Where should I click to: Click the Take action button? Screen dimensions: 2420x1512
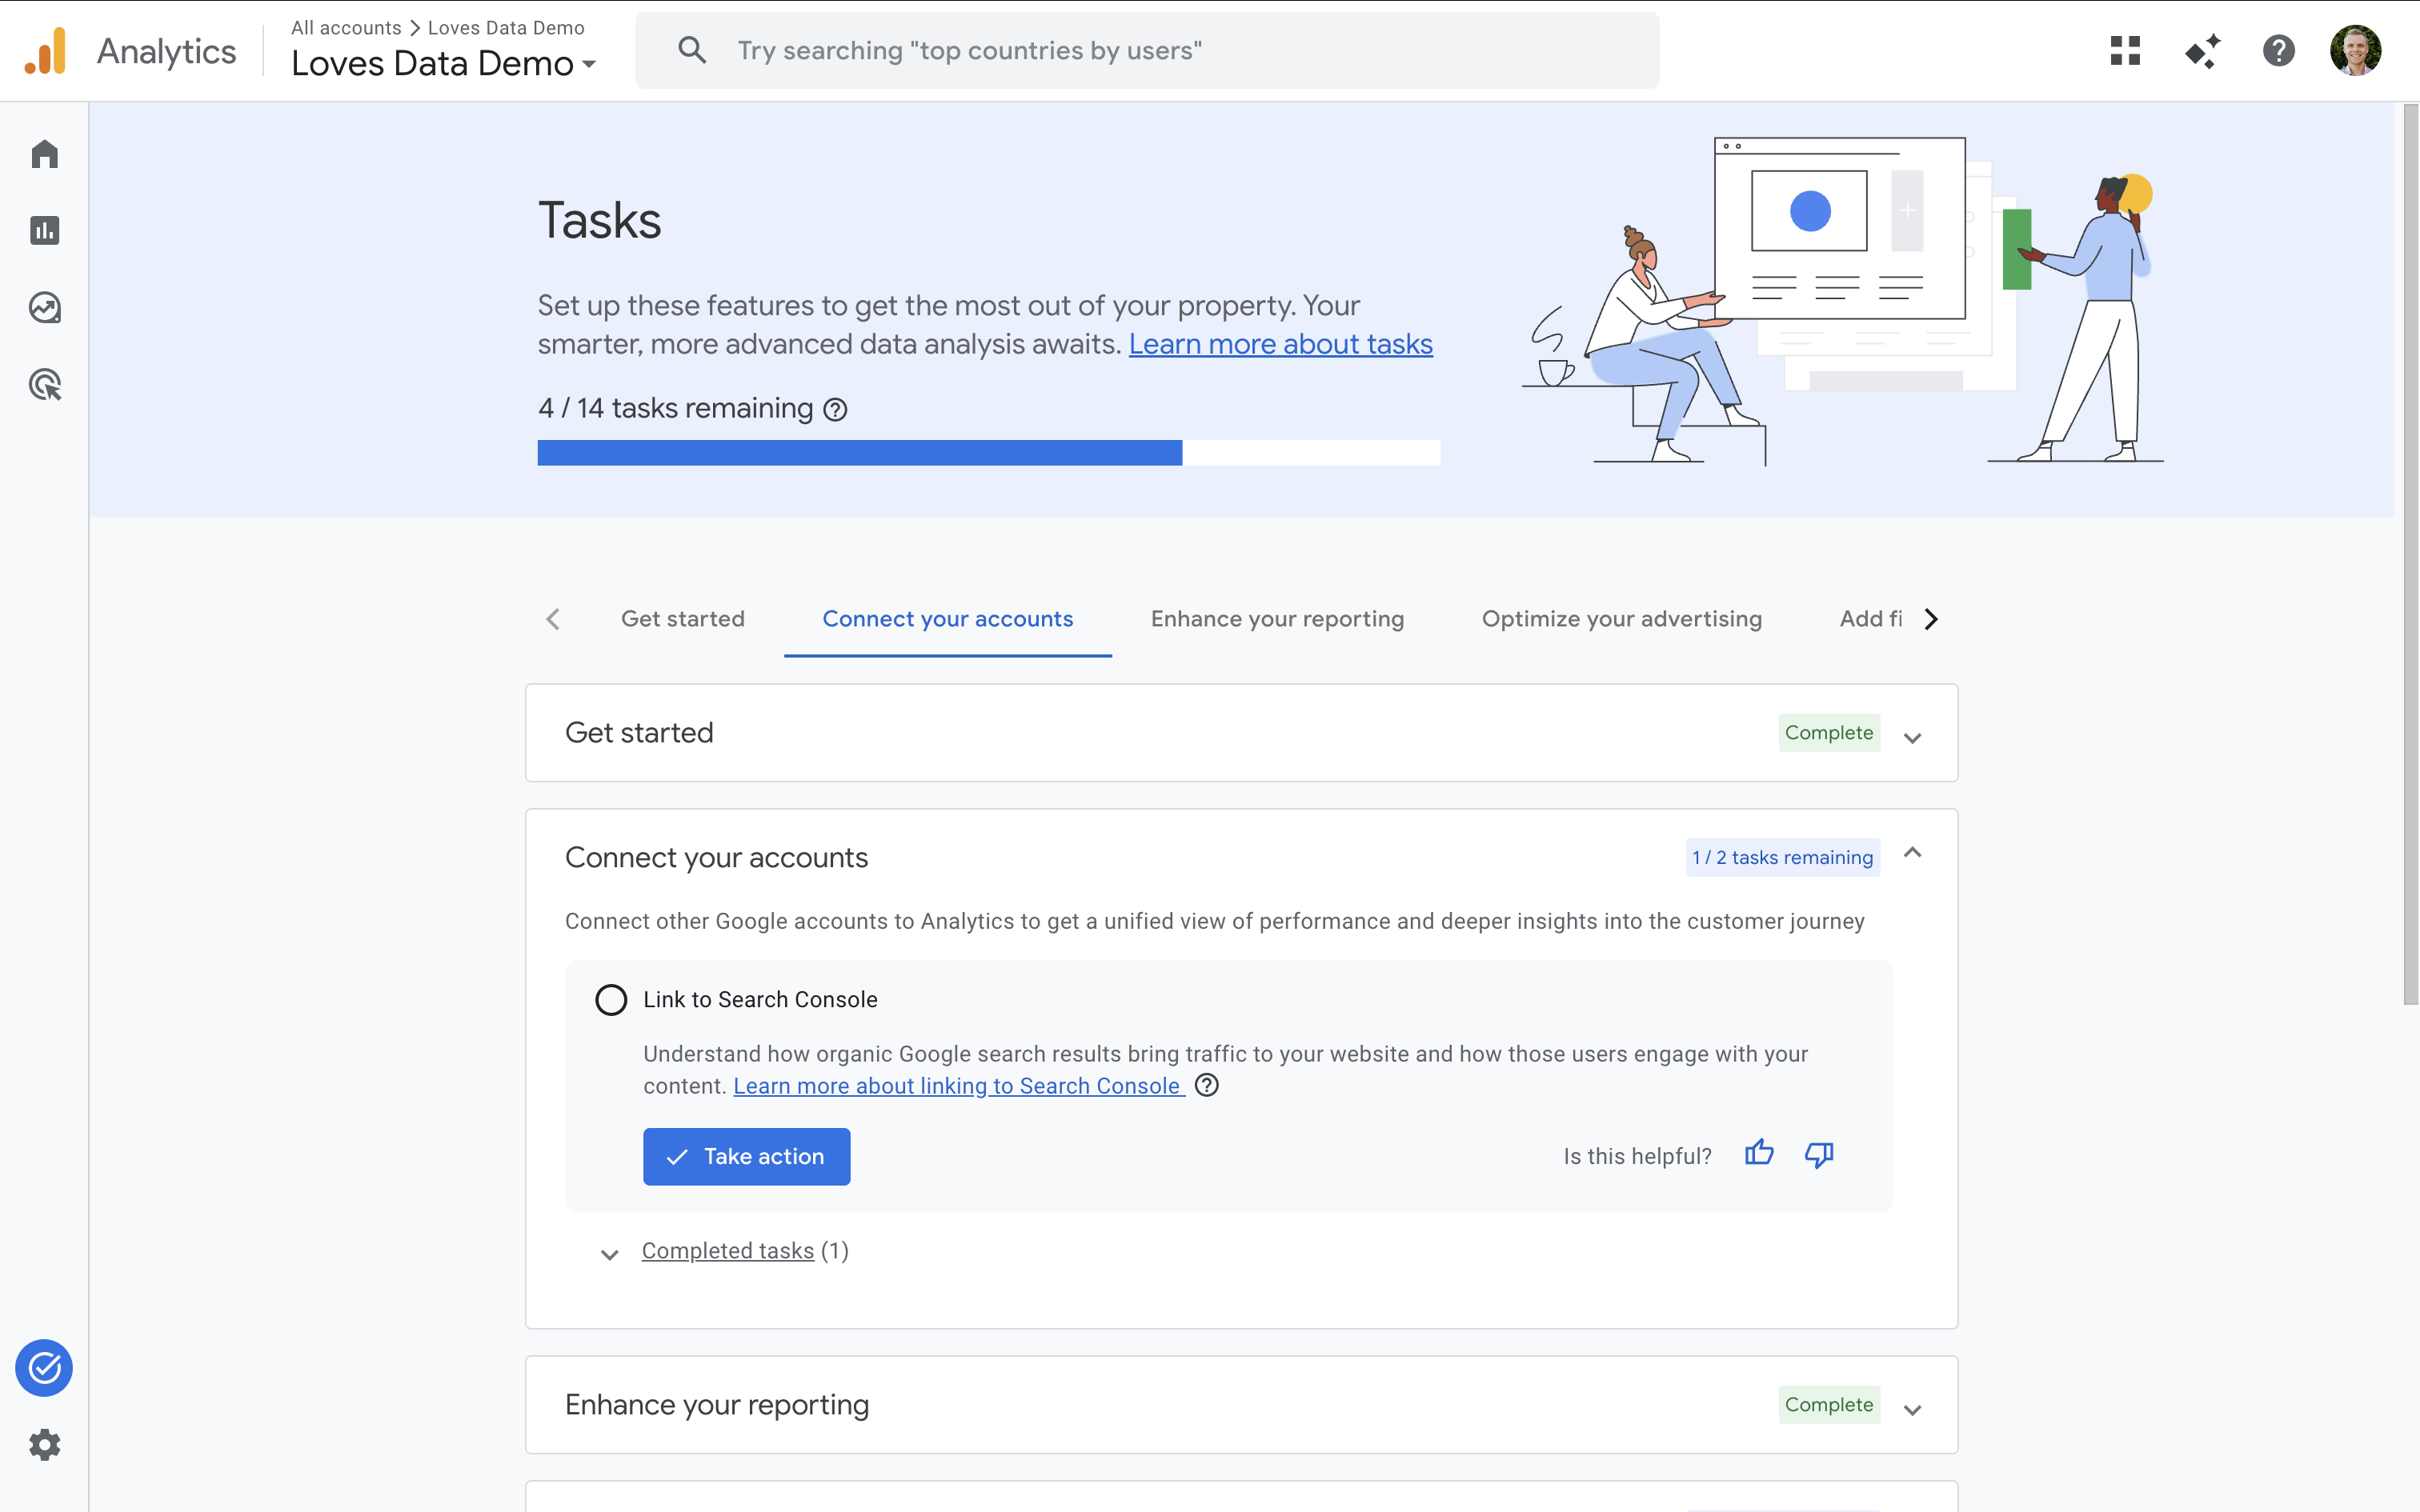746,1156
